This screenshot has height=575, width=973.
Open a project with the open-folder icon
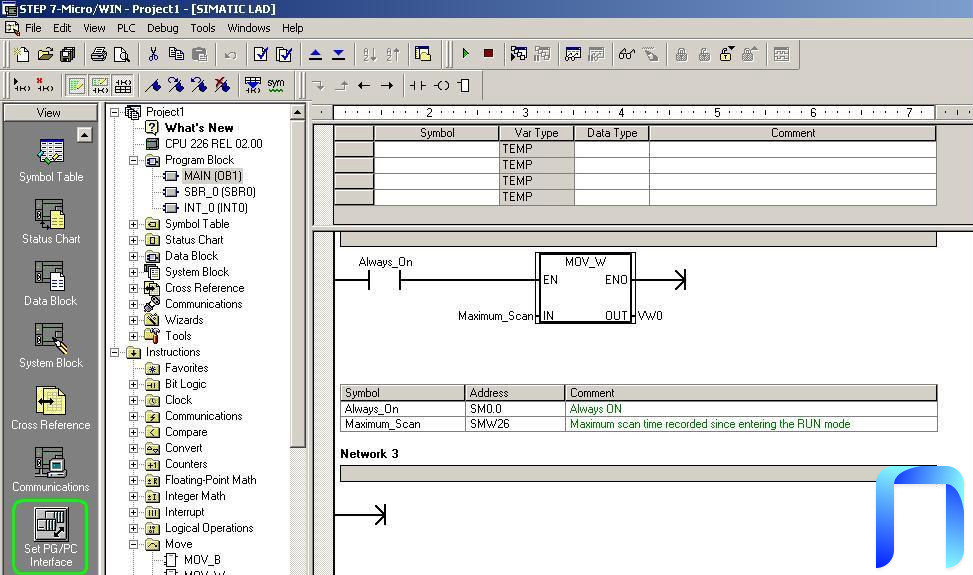point(45,55)
